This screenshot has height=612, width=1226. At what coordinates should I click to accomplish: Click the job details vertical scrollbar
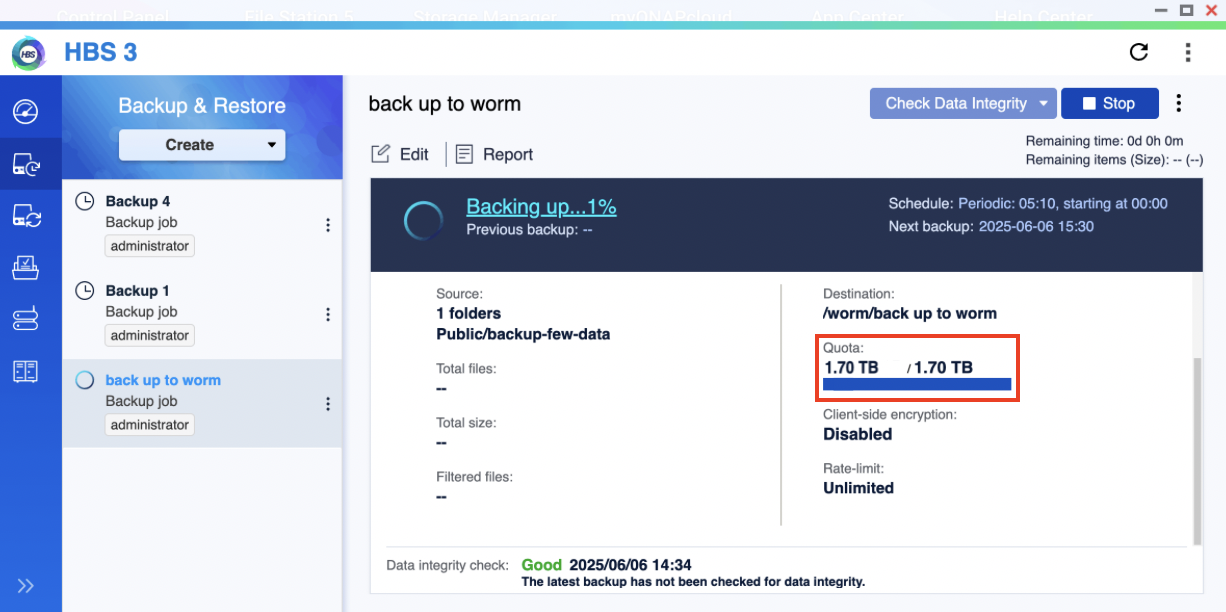1196,450
